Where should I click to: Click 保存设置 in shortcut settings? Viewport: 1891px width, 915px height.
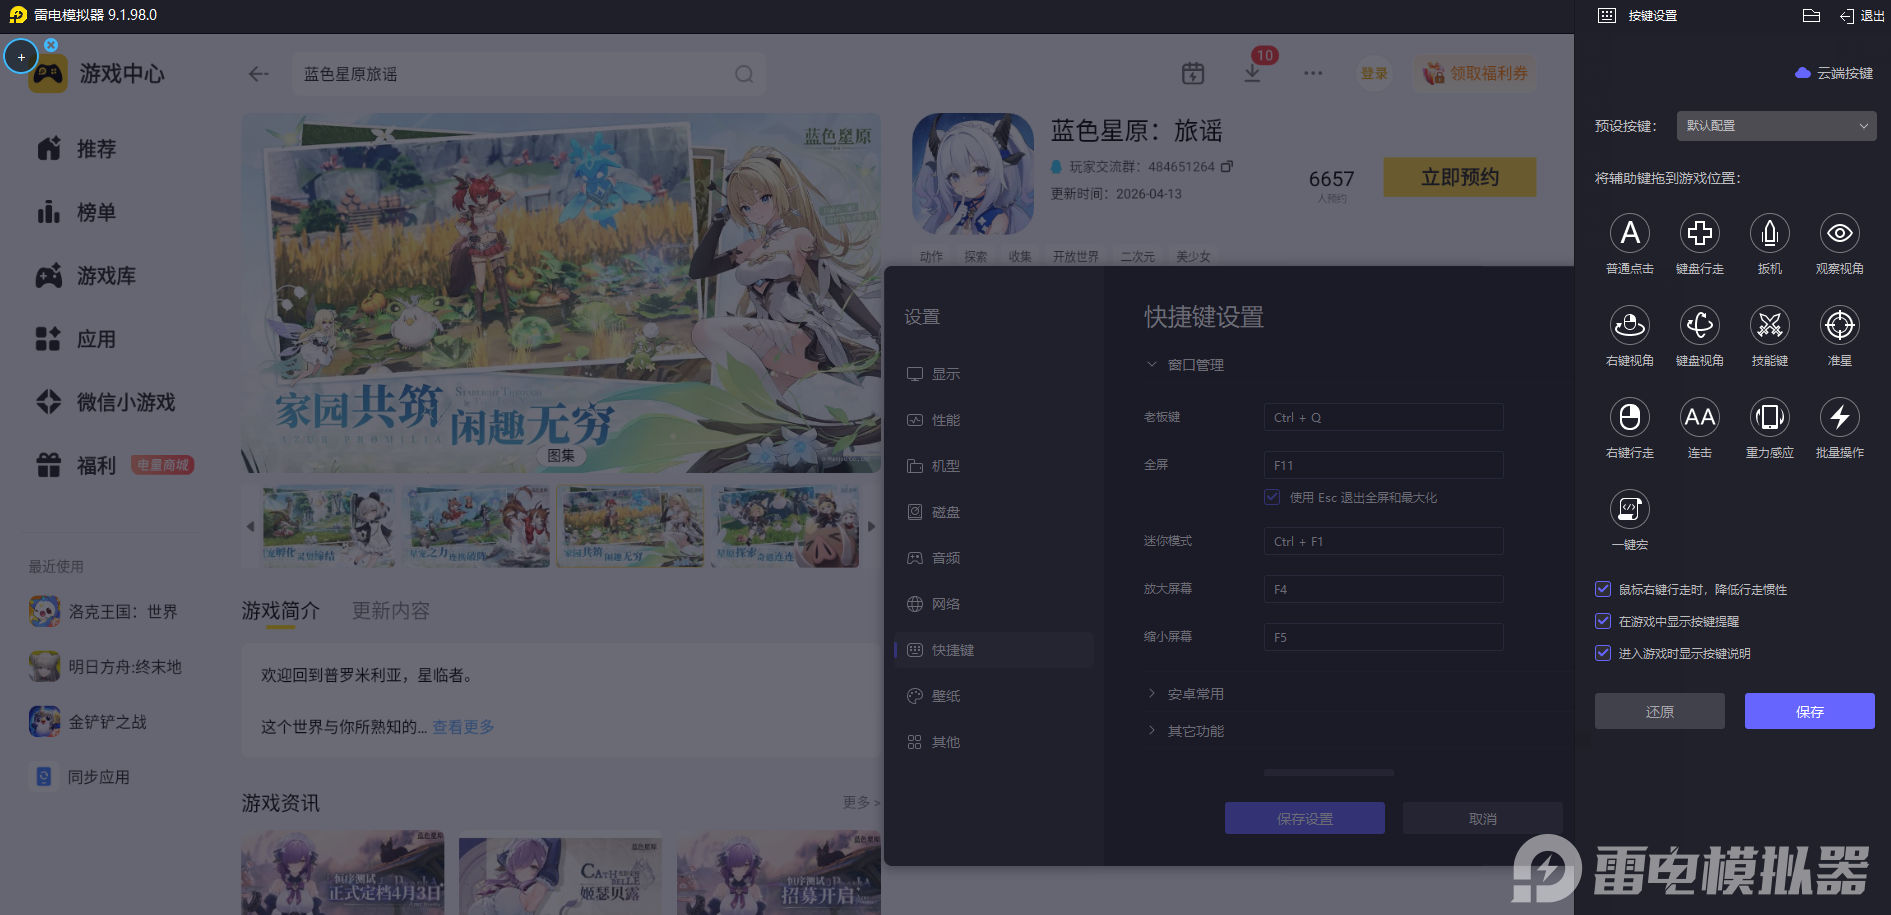tap(1304, 818)
